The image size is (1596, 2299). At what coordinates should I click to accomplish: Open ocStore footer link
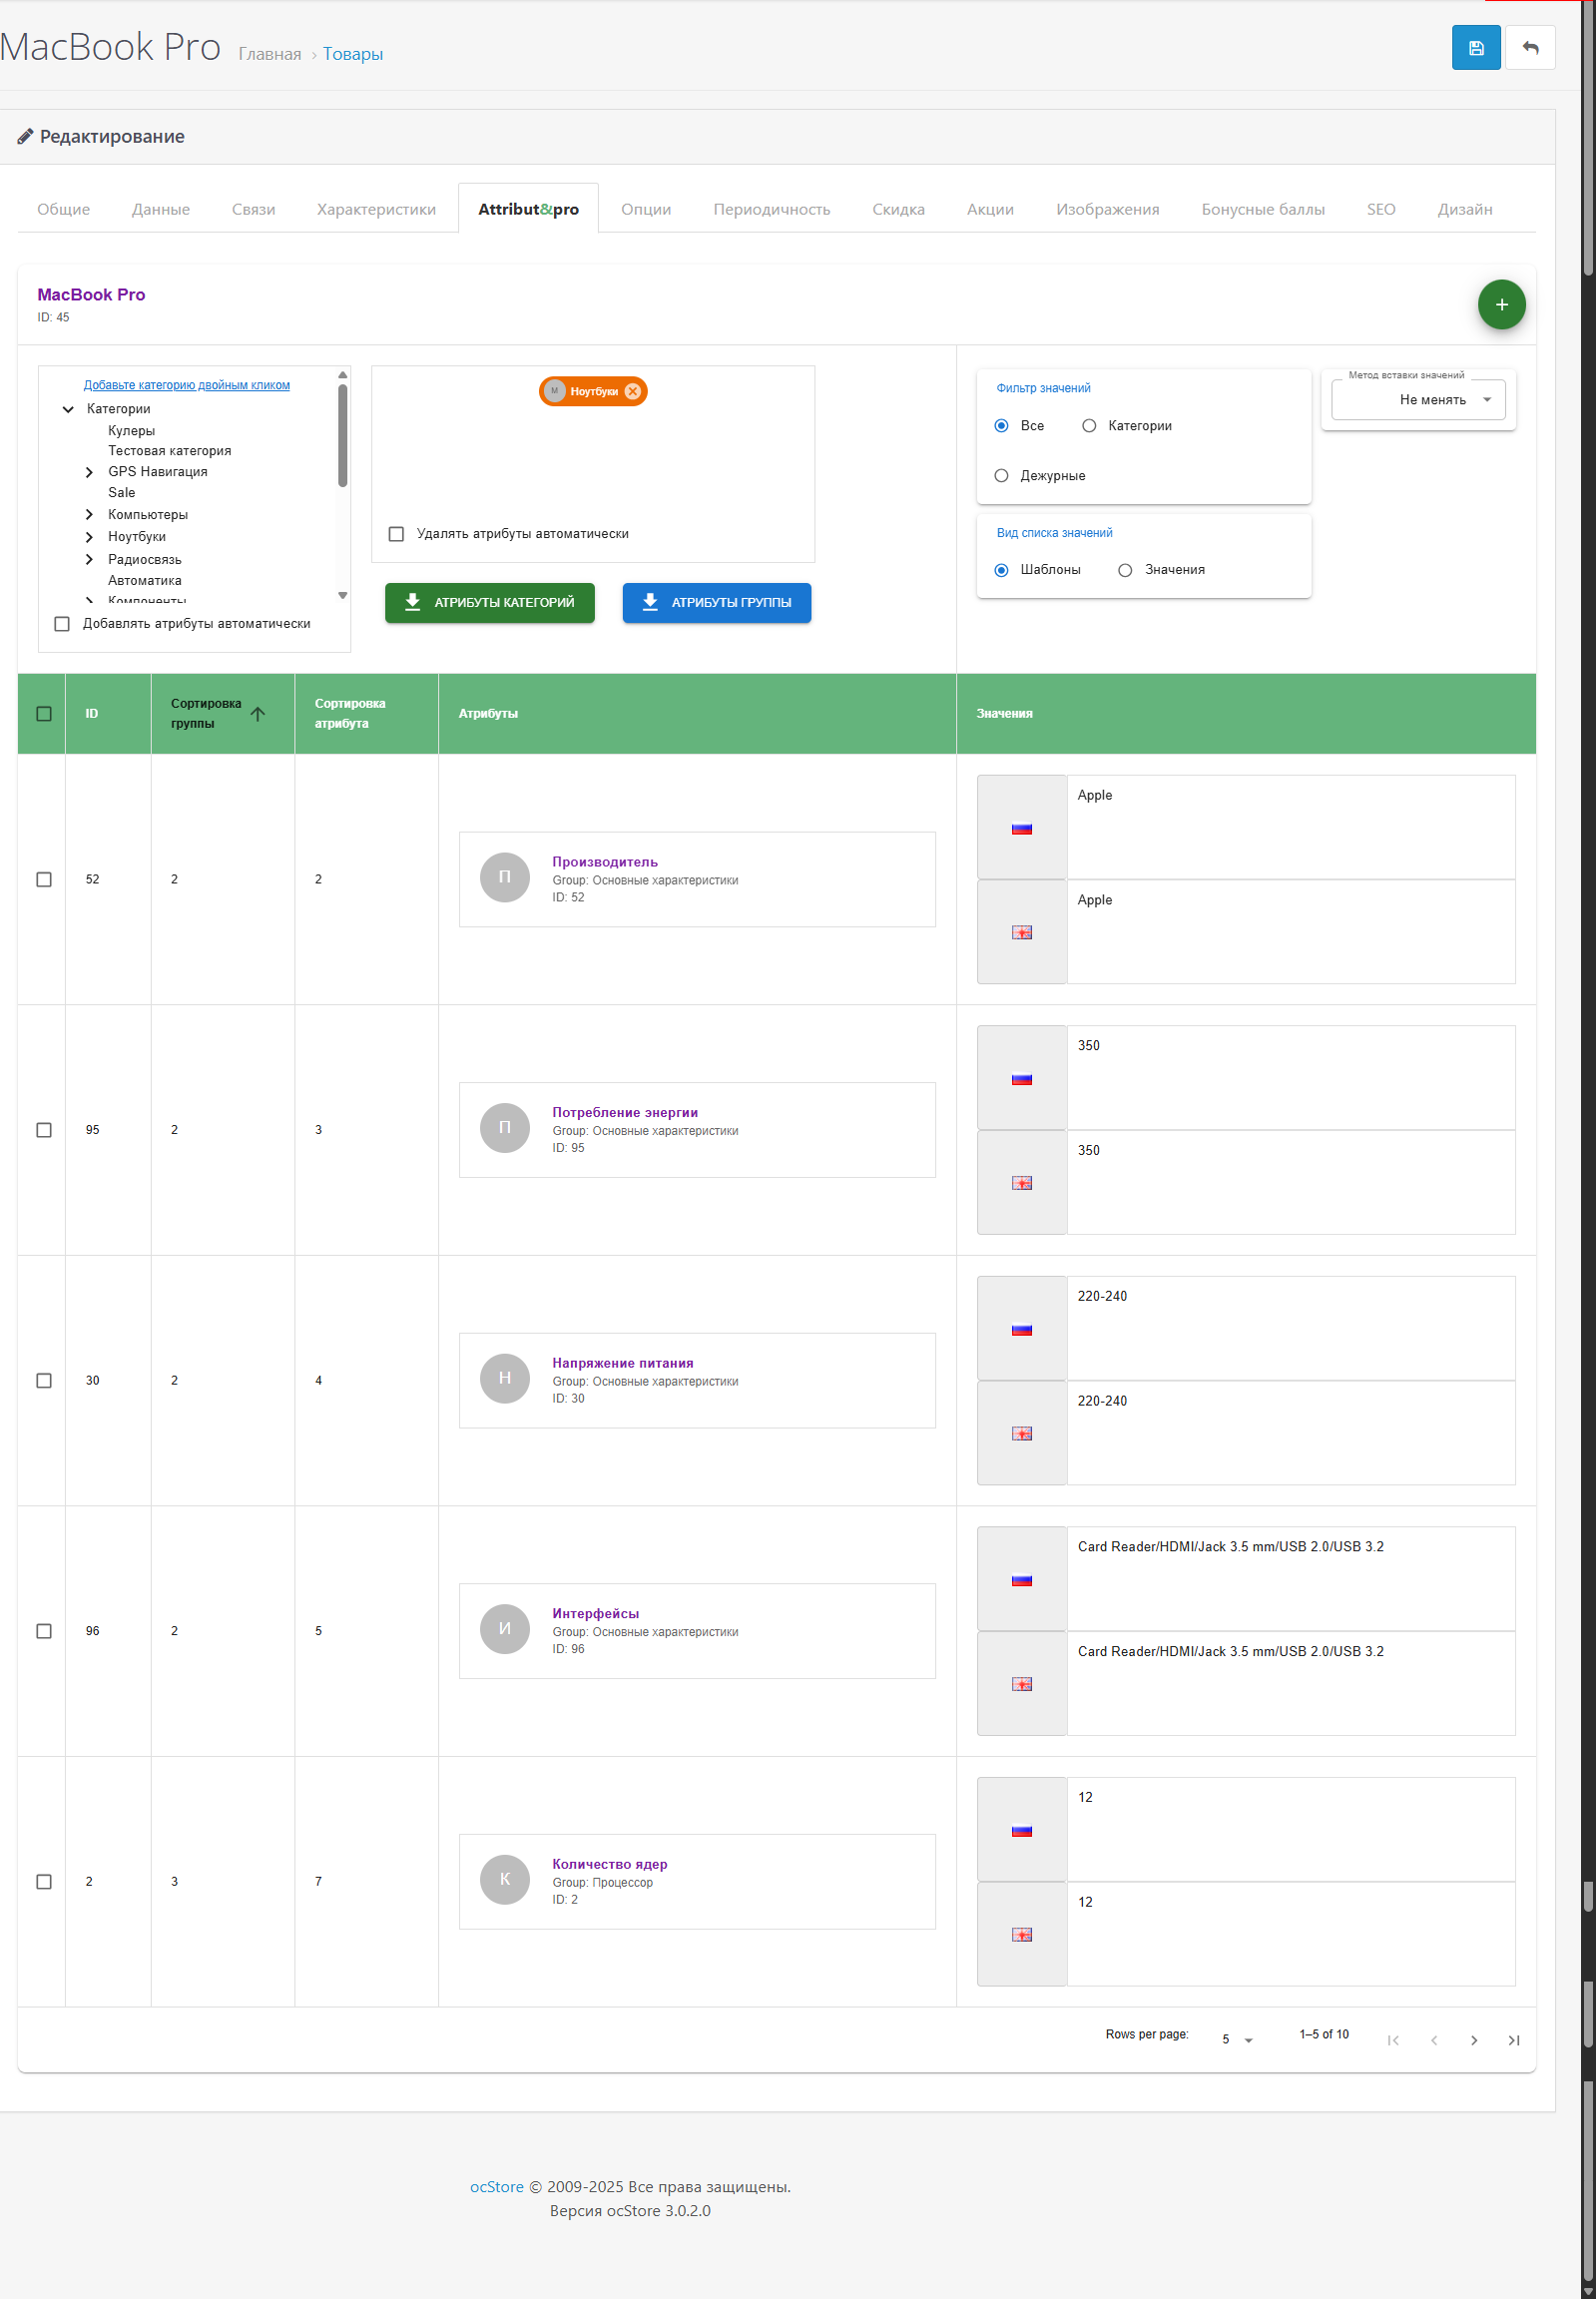[x=496, y=2186]
